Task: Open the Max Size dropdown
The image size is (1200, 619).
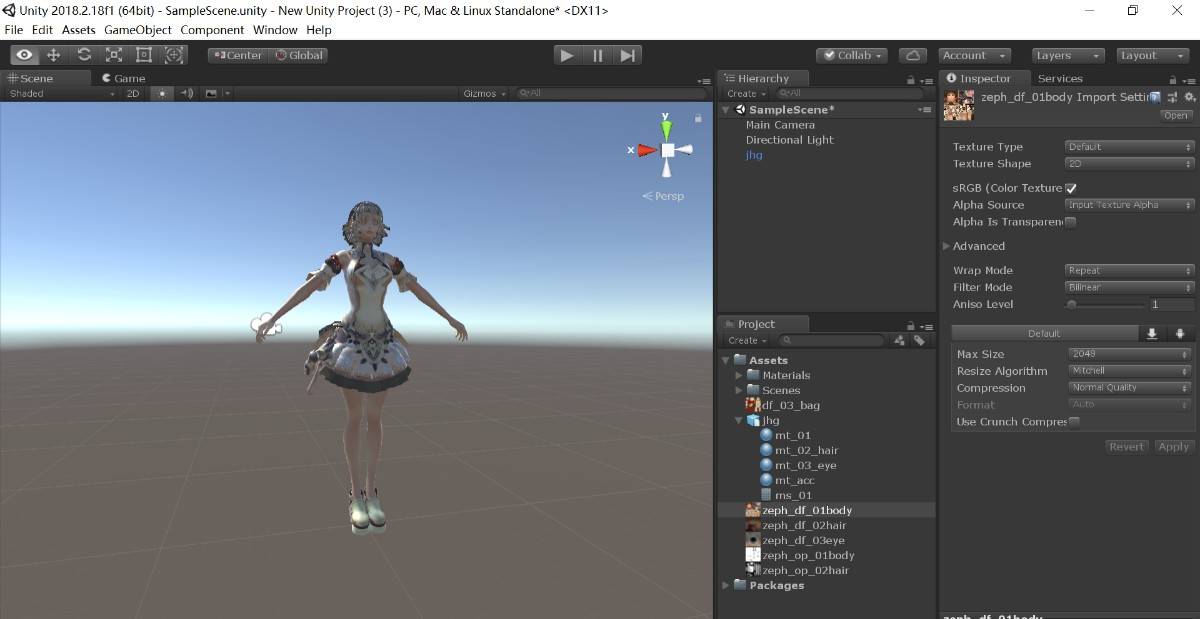Action: (x=1130, y=354)
